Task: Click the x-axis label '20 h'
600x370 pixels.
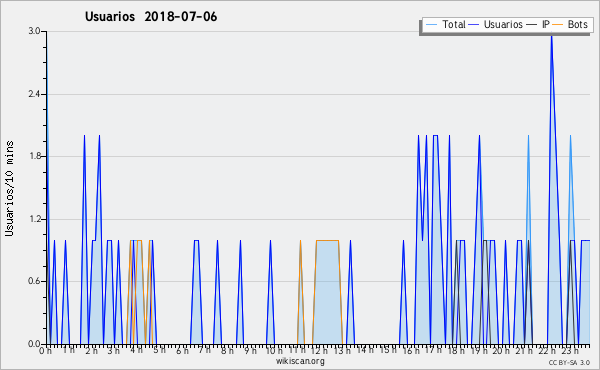Action: (x=501, y=350)
